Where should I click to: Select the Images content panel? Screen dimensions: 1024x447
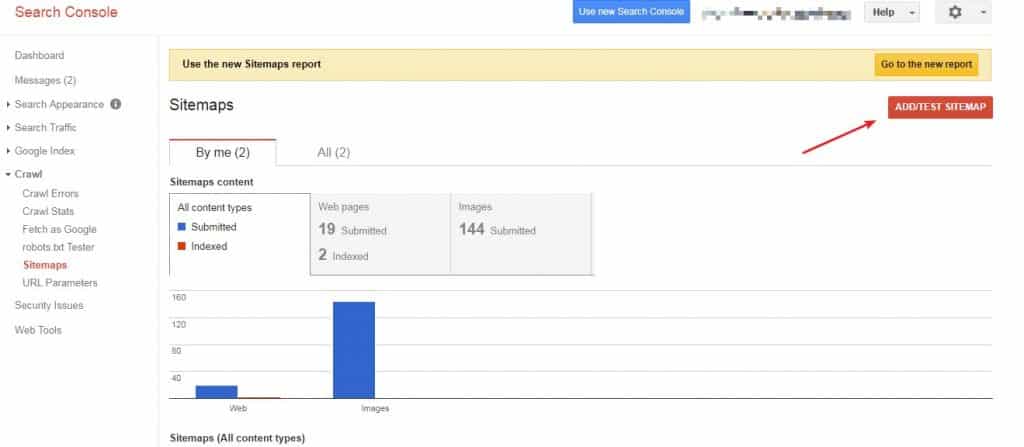pos(521,234)
